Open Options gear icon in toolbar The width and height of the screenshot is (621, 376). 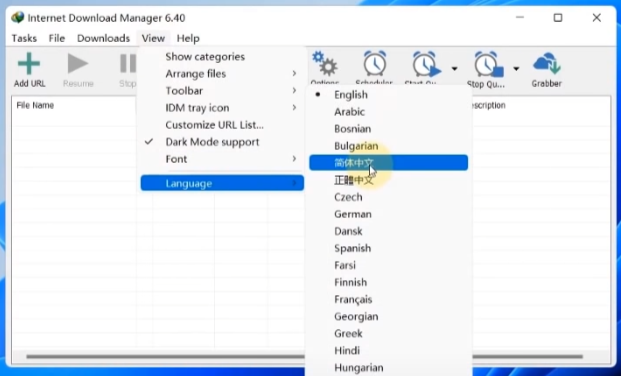coord(324,63)
